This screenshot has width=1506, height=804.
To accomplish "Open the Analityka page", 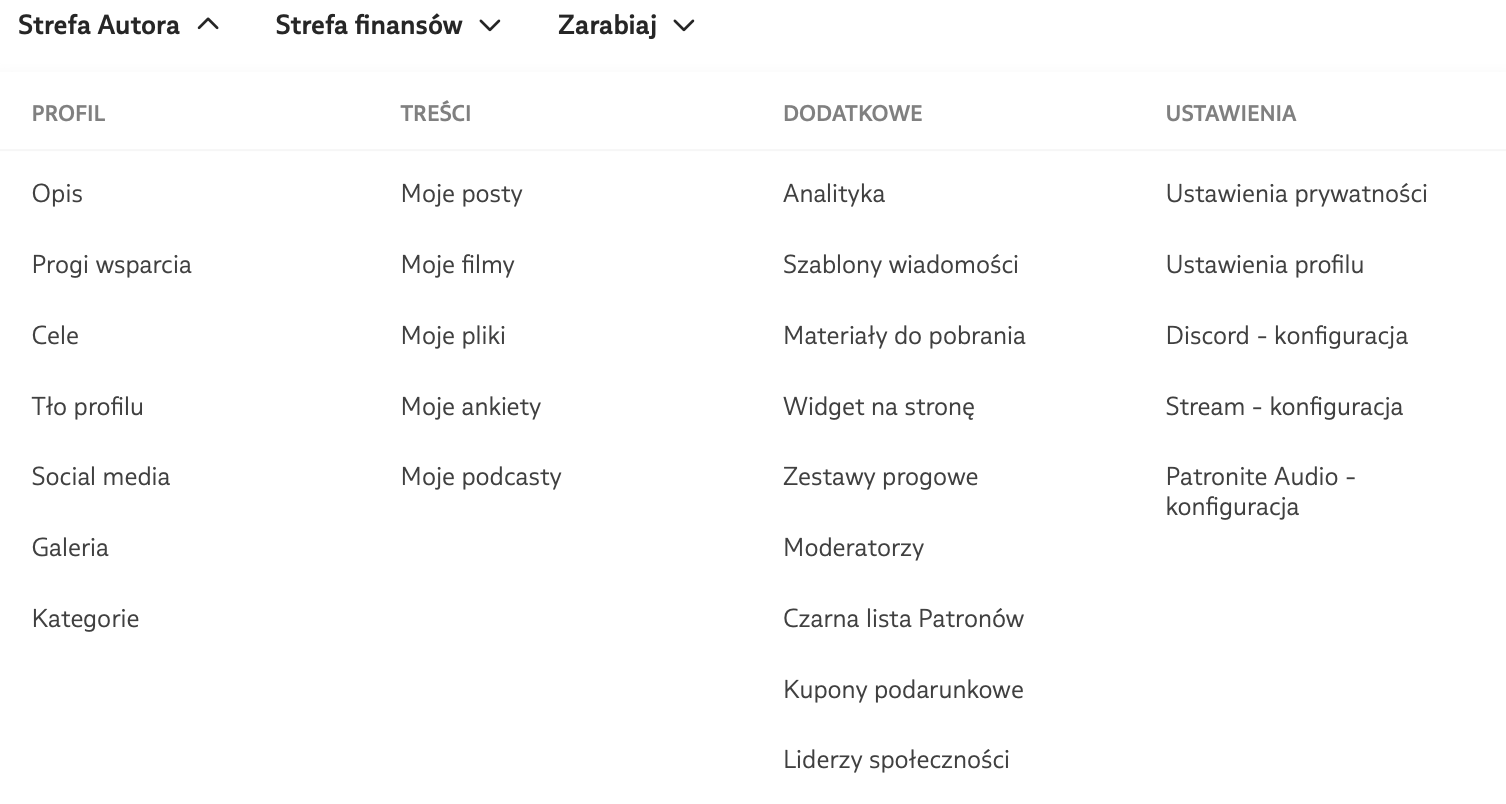I will (x=833, y=193).
